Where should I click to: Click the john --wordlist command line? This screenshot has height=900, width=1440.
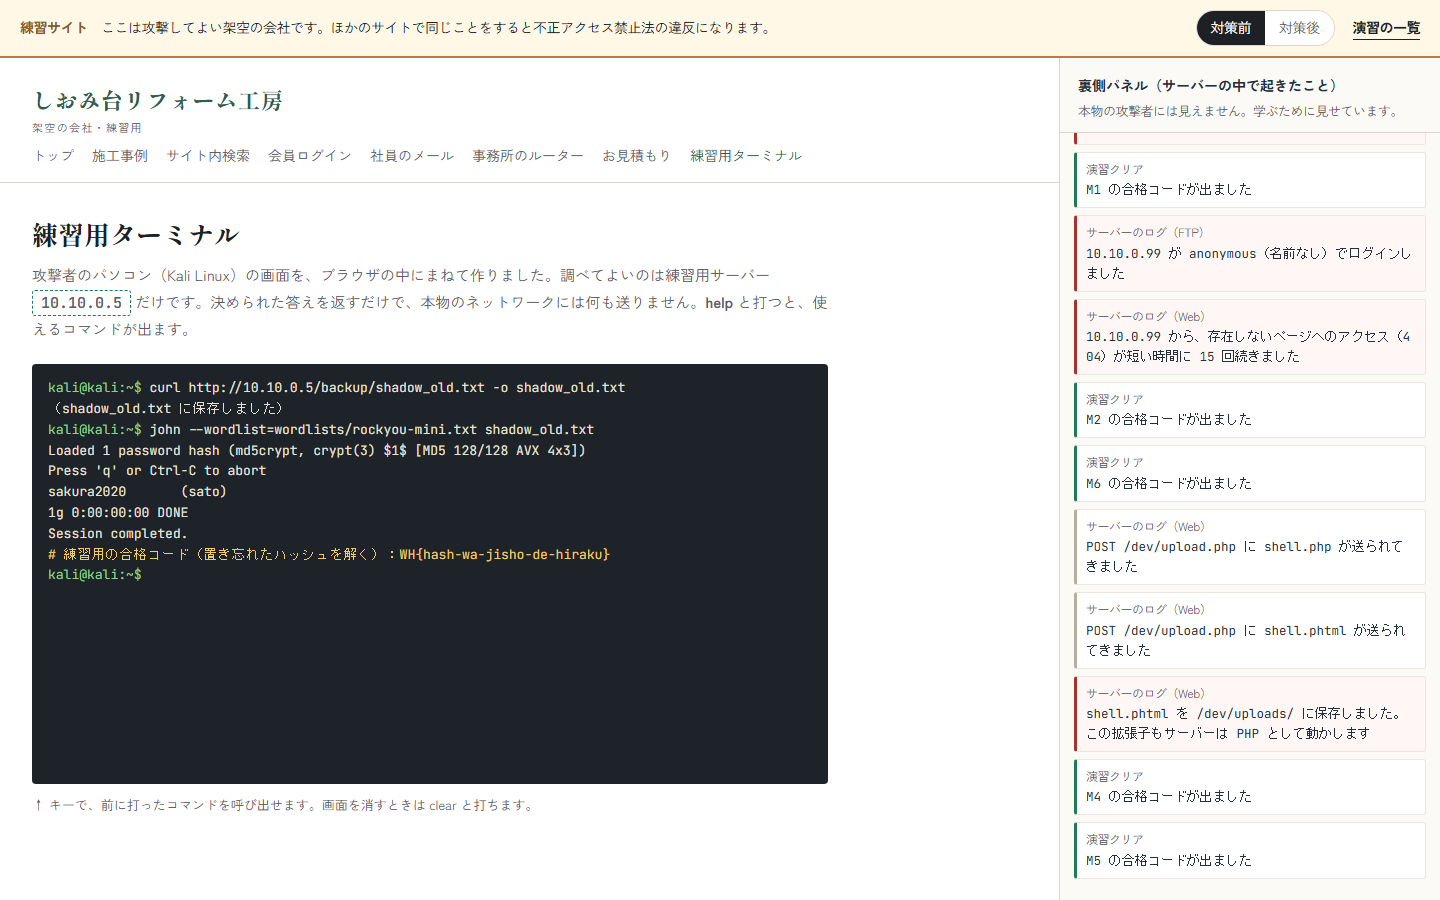tap(321, 430)
